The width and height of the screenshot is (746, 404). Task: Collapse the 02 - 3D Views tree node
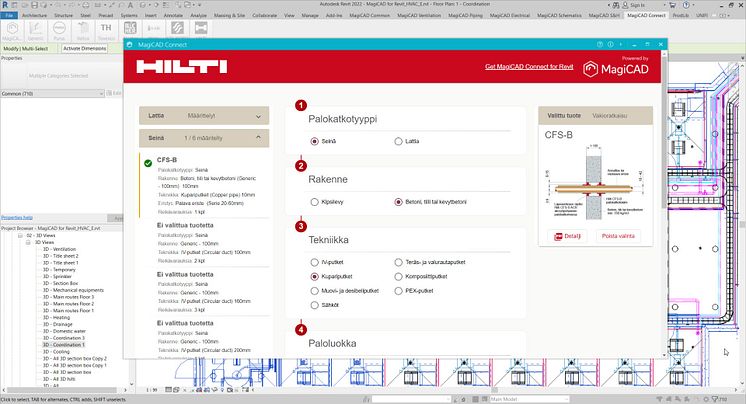20,236
